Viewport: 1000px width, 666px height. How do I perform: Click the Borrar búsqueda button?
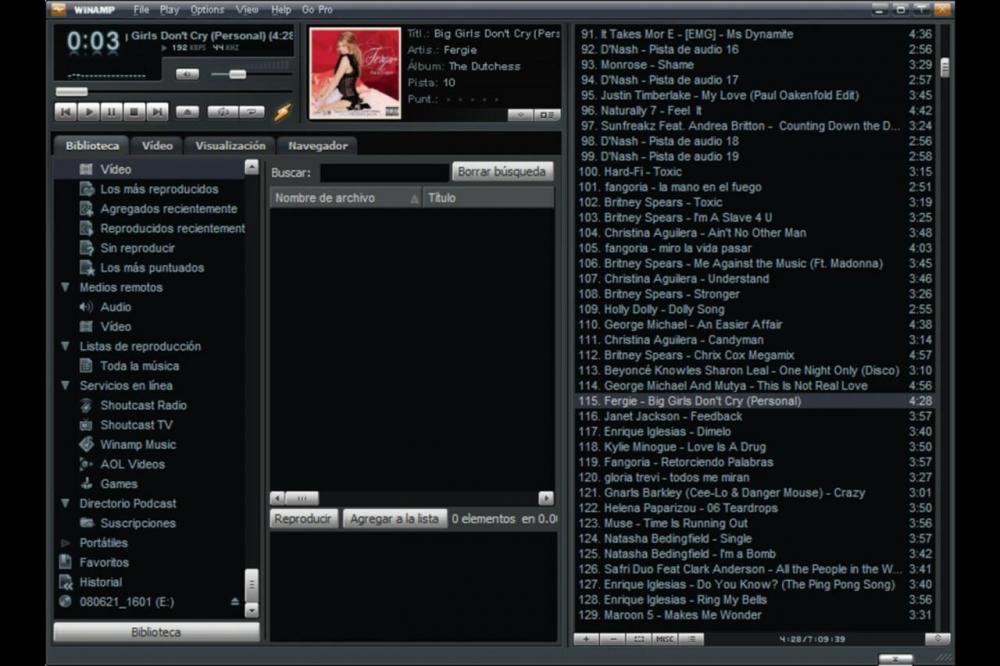coord(502,172)
